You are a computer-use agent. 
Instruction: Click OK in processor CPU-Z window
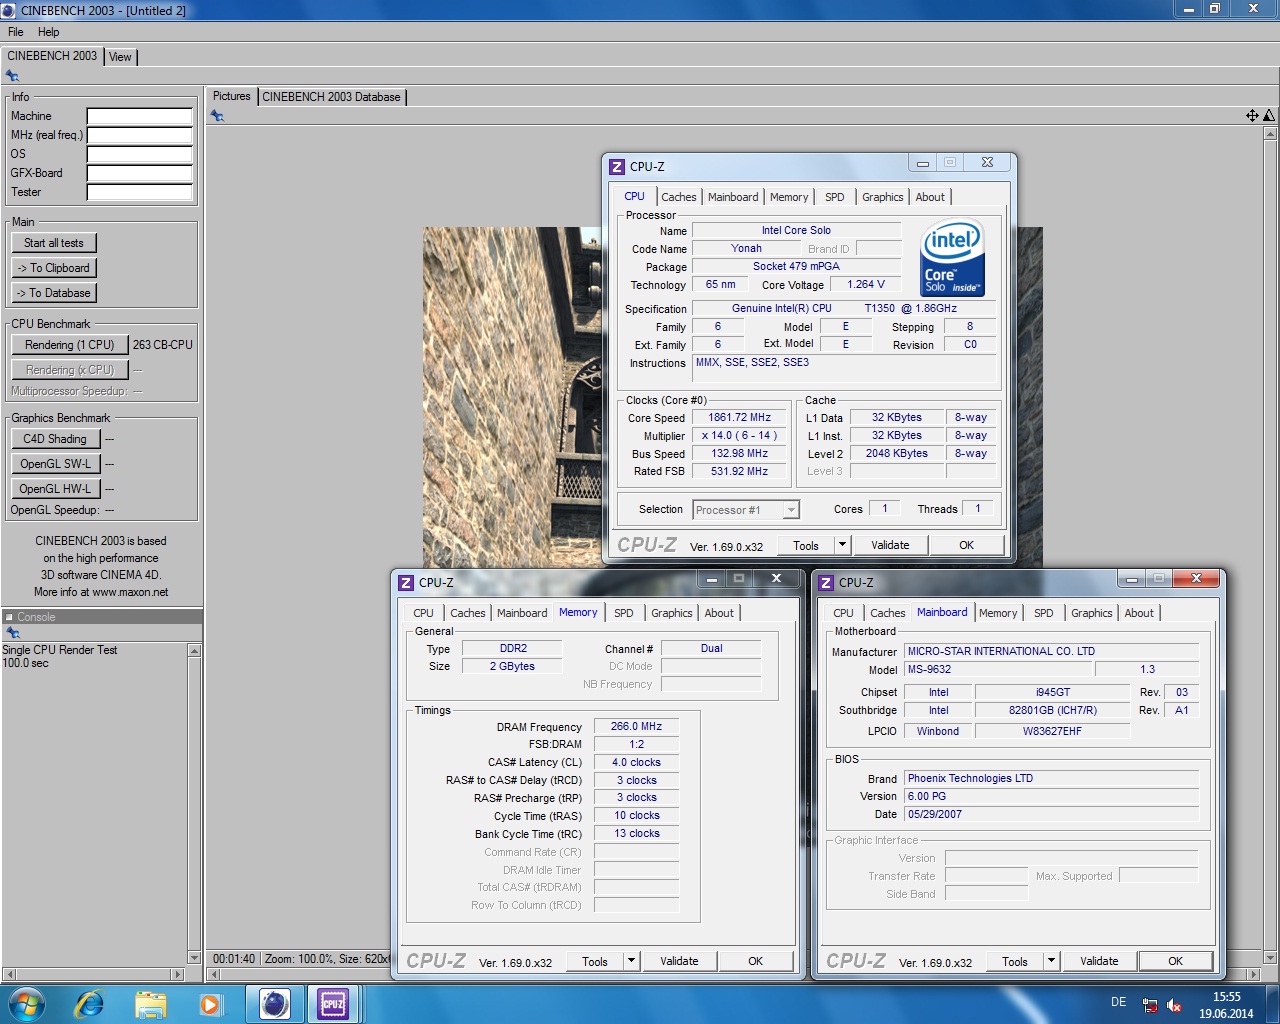click(x=966, y=545)
